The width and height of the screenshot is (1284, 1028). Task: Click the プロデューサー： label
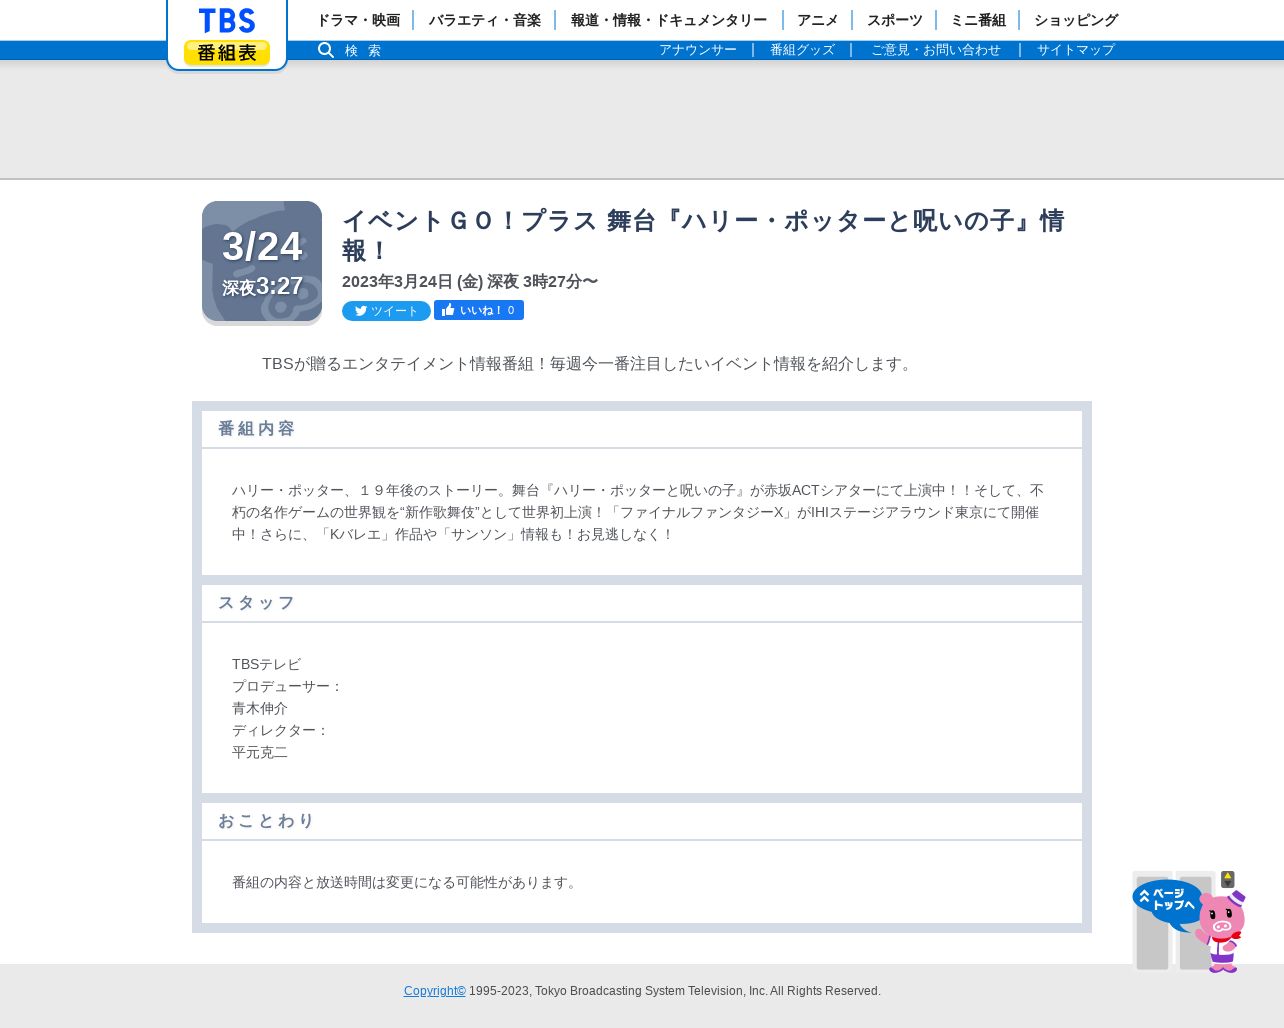tap(288, 686)
